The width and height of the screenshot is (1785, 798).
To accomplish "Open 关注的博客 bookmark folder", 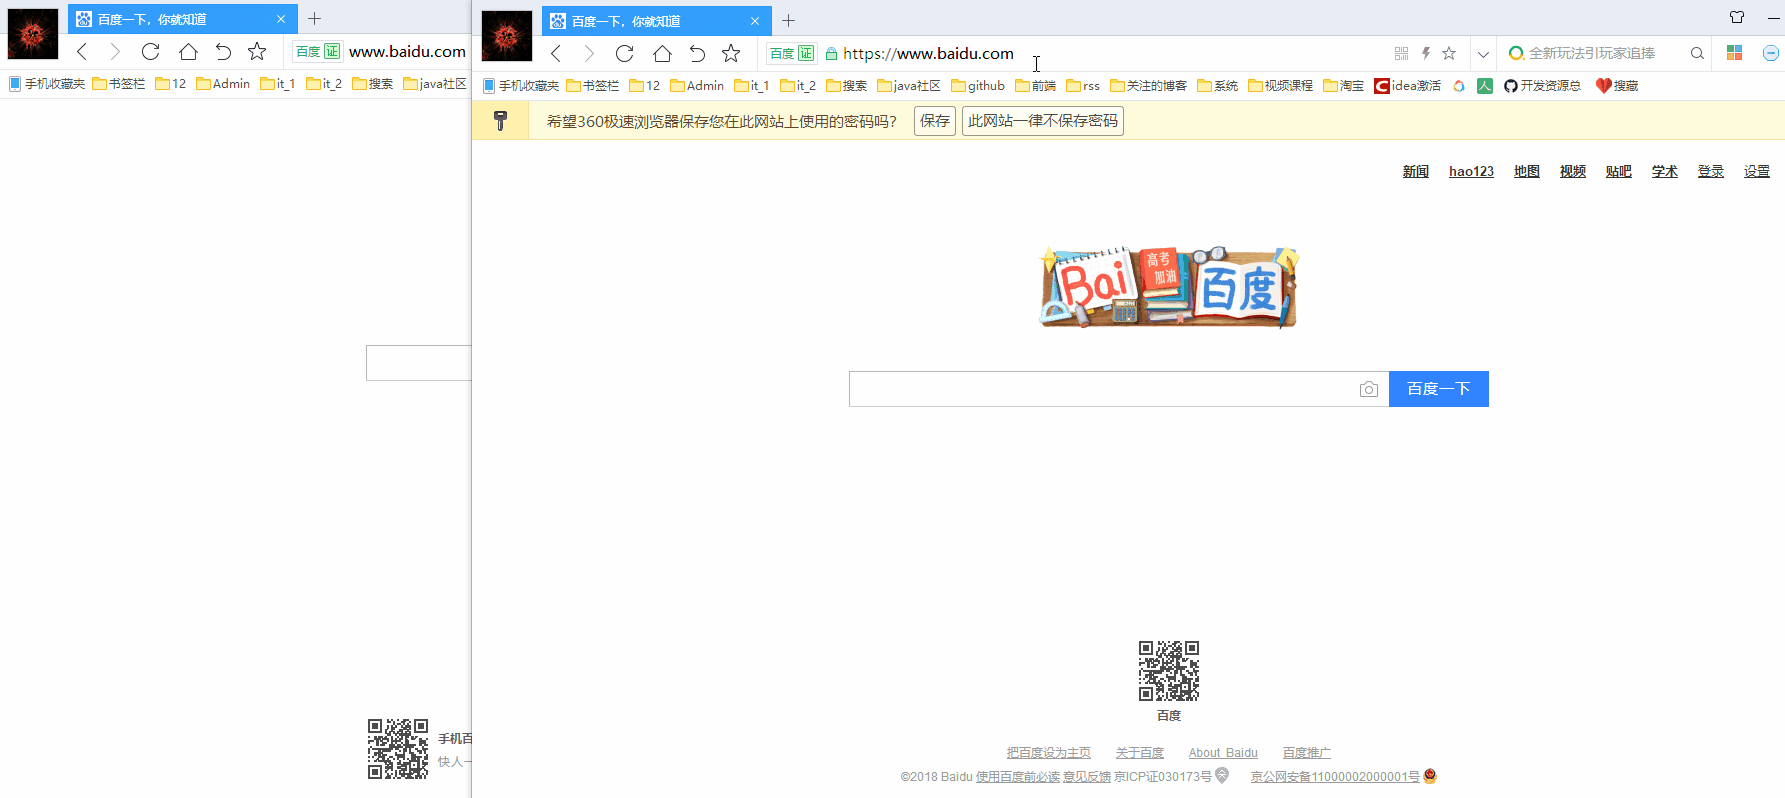I will coord(1149,86).
